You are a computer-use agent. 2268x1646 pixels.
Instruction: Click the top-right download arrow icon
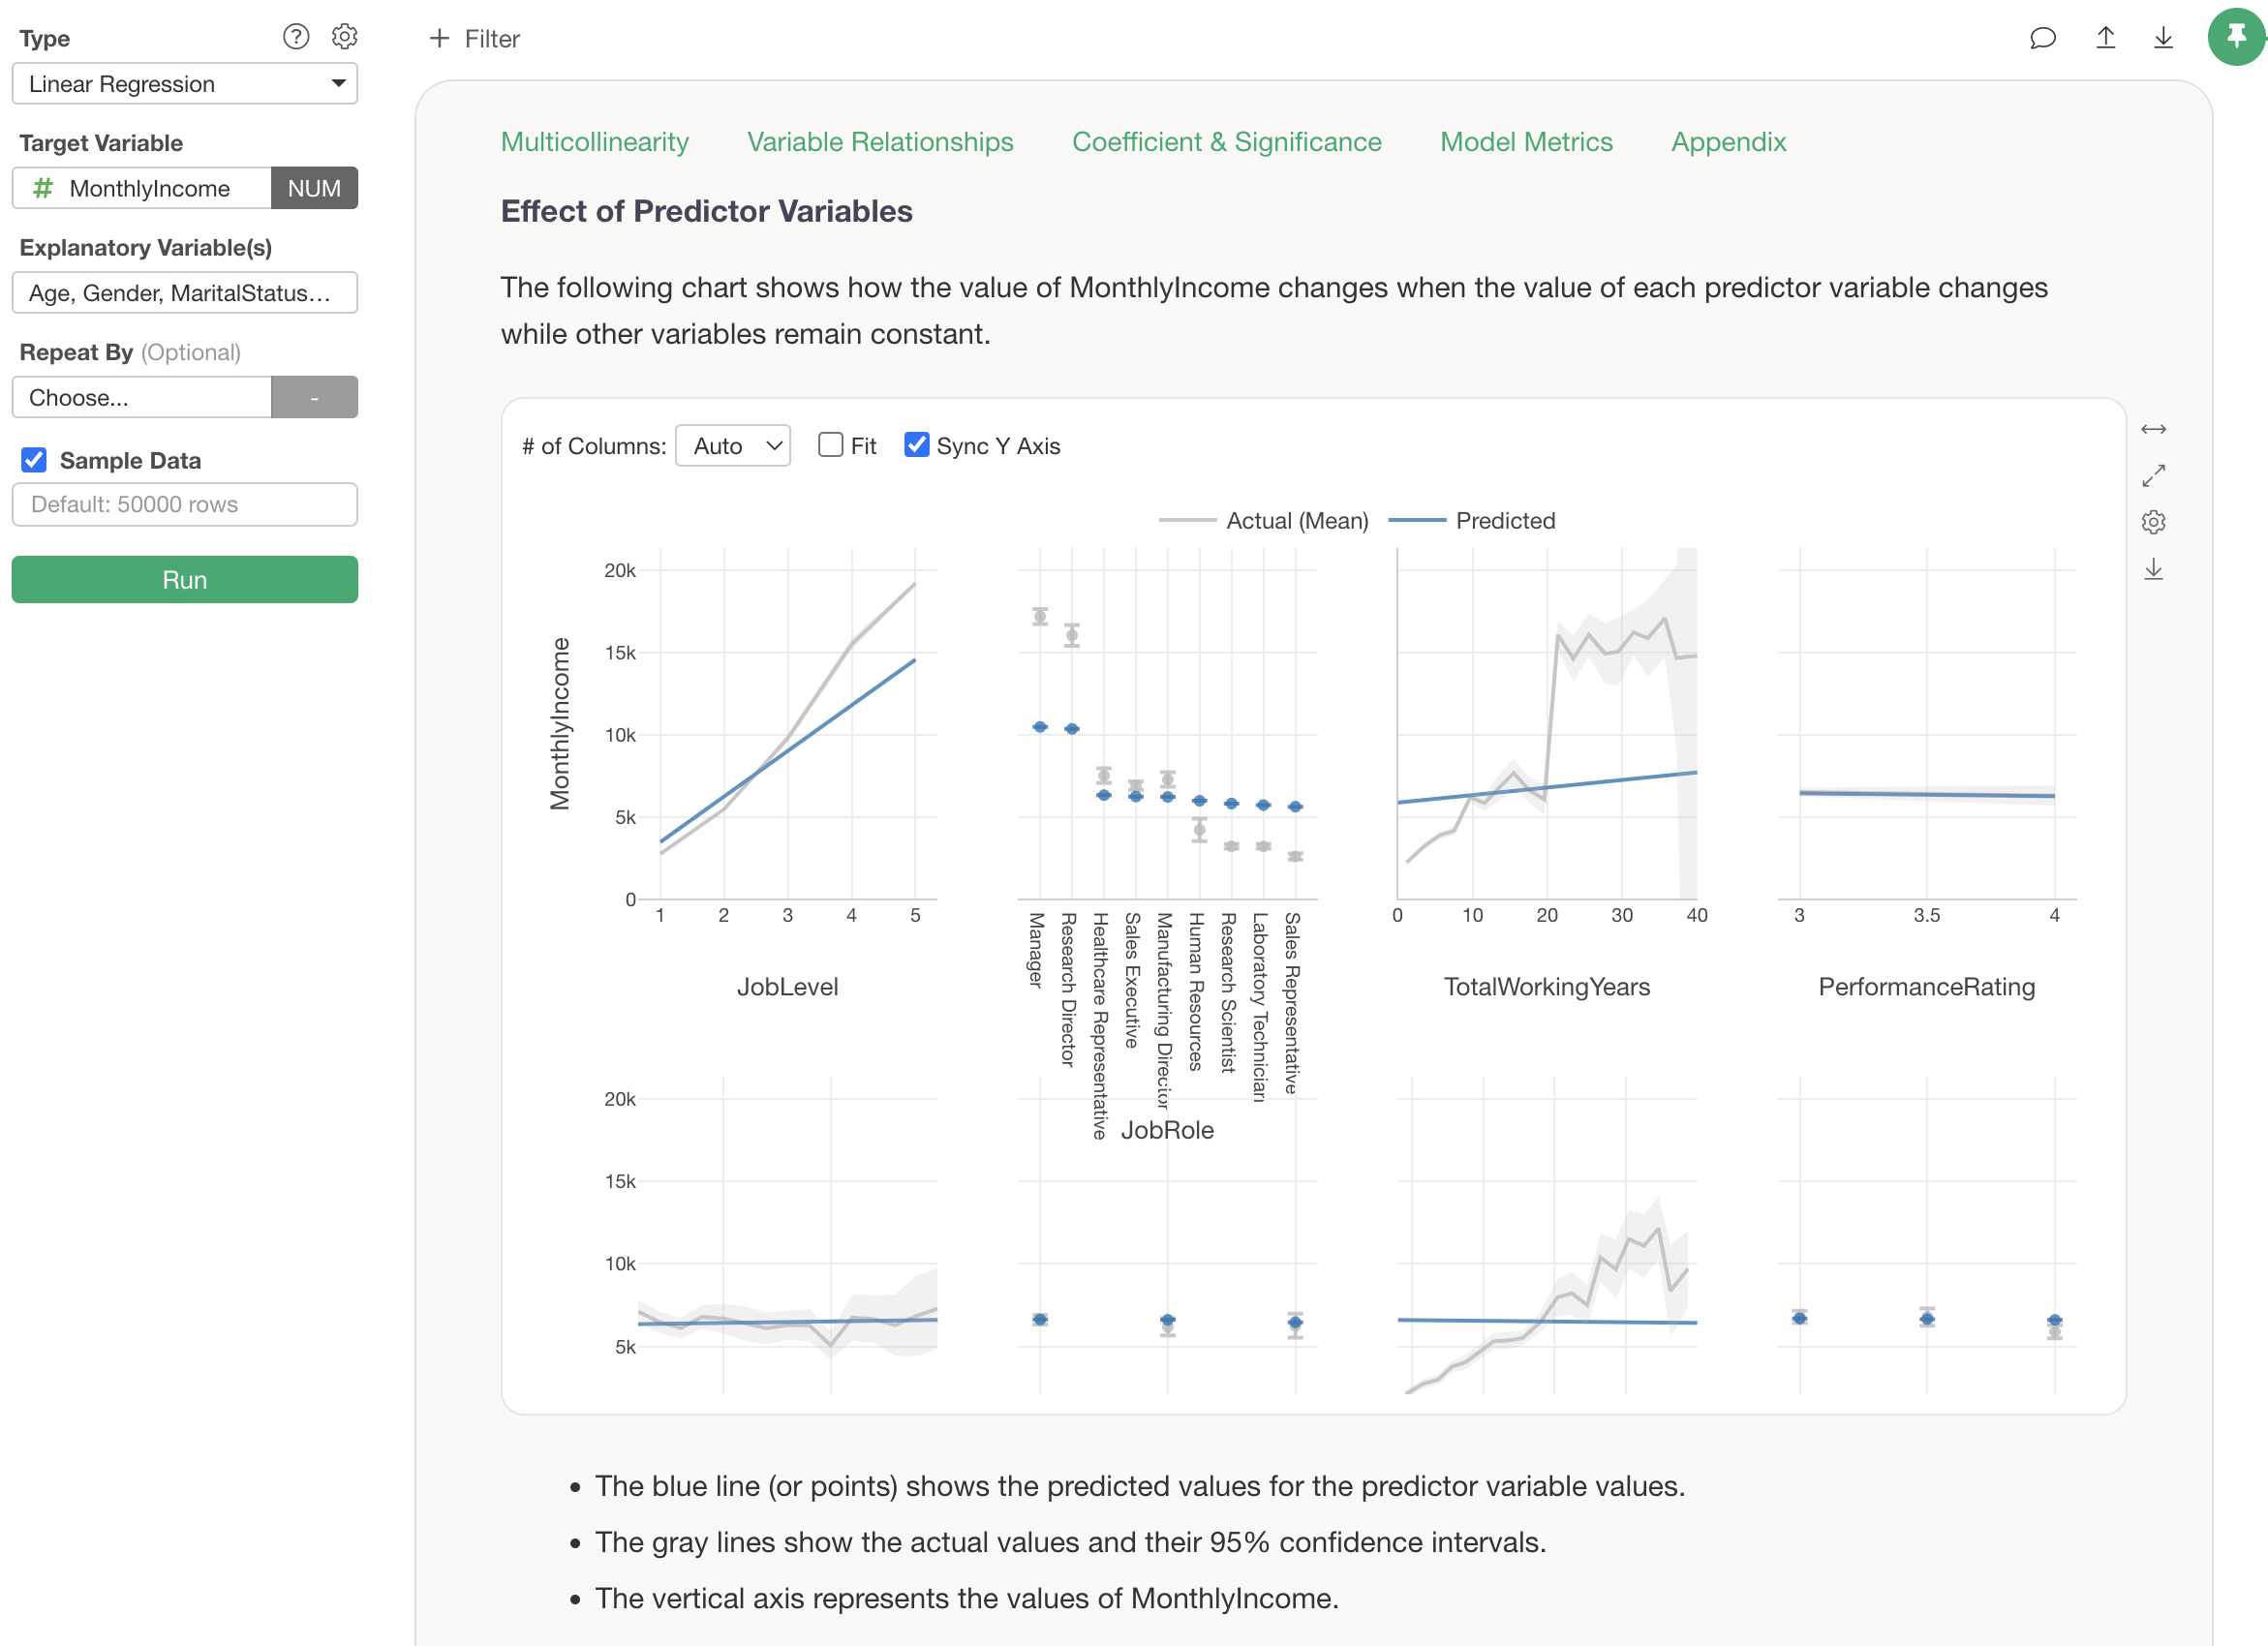pos(2163,38)
